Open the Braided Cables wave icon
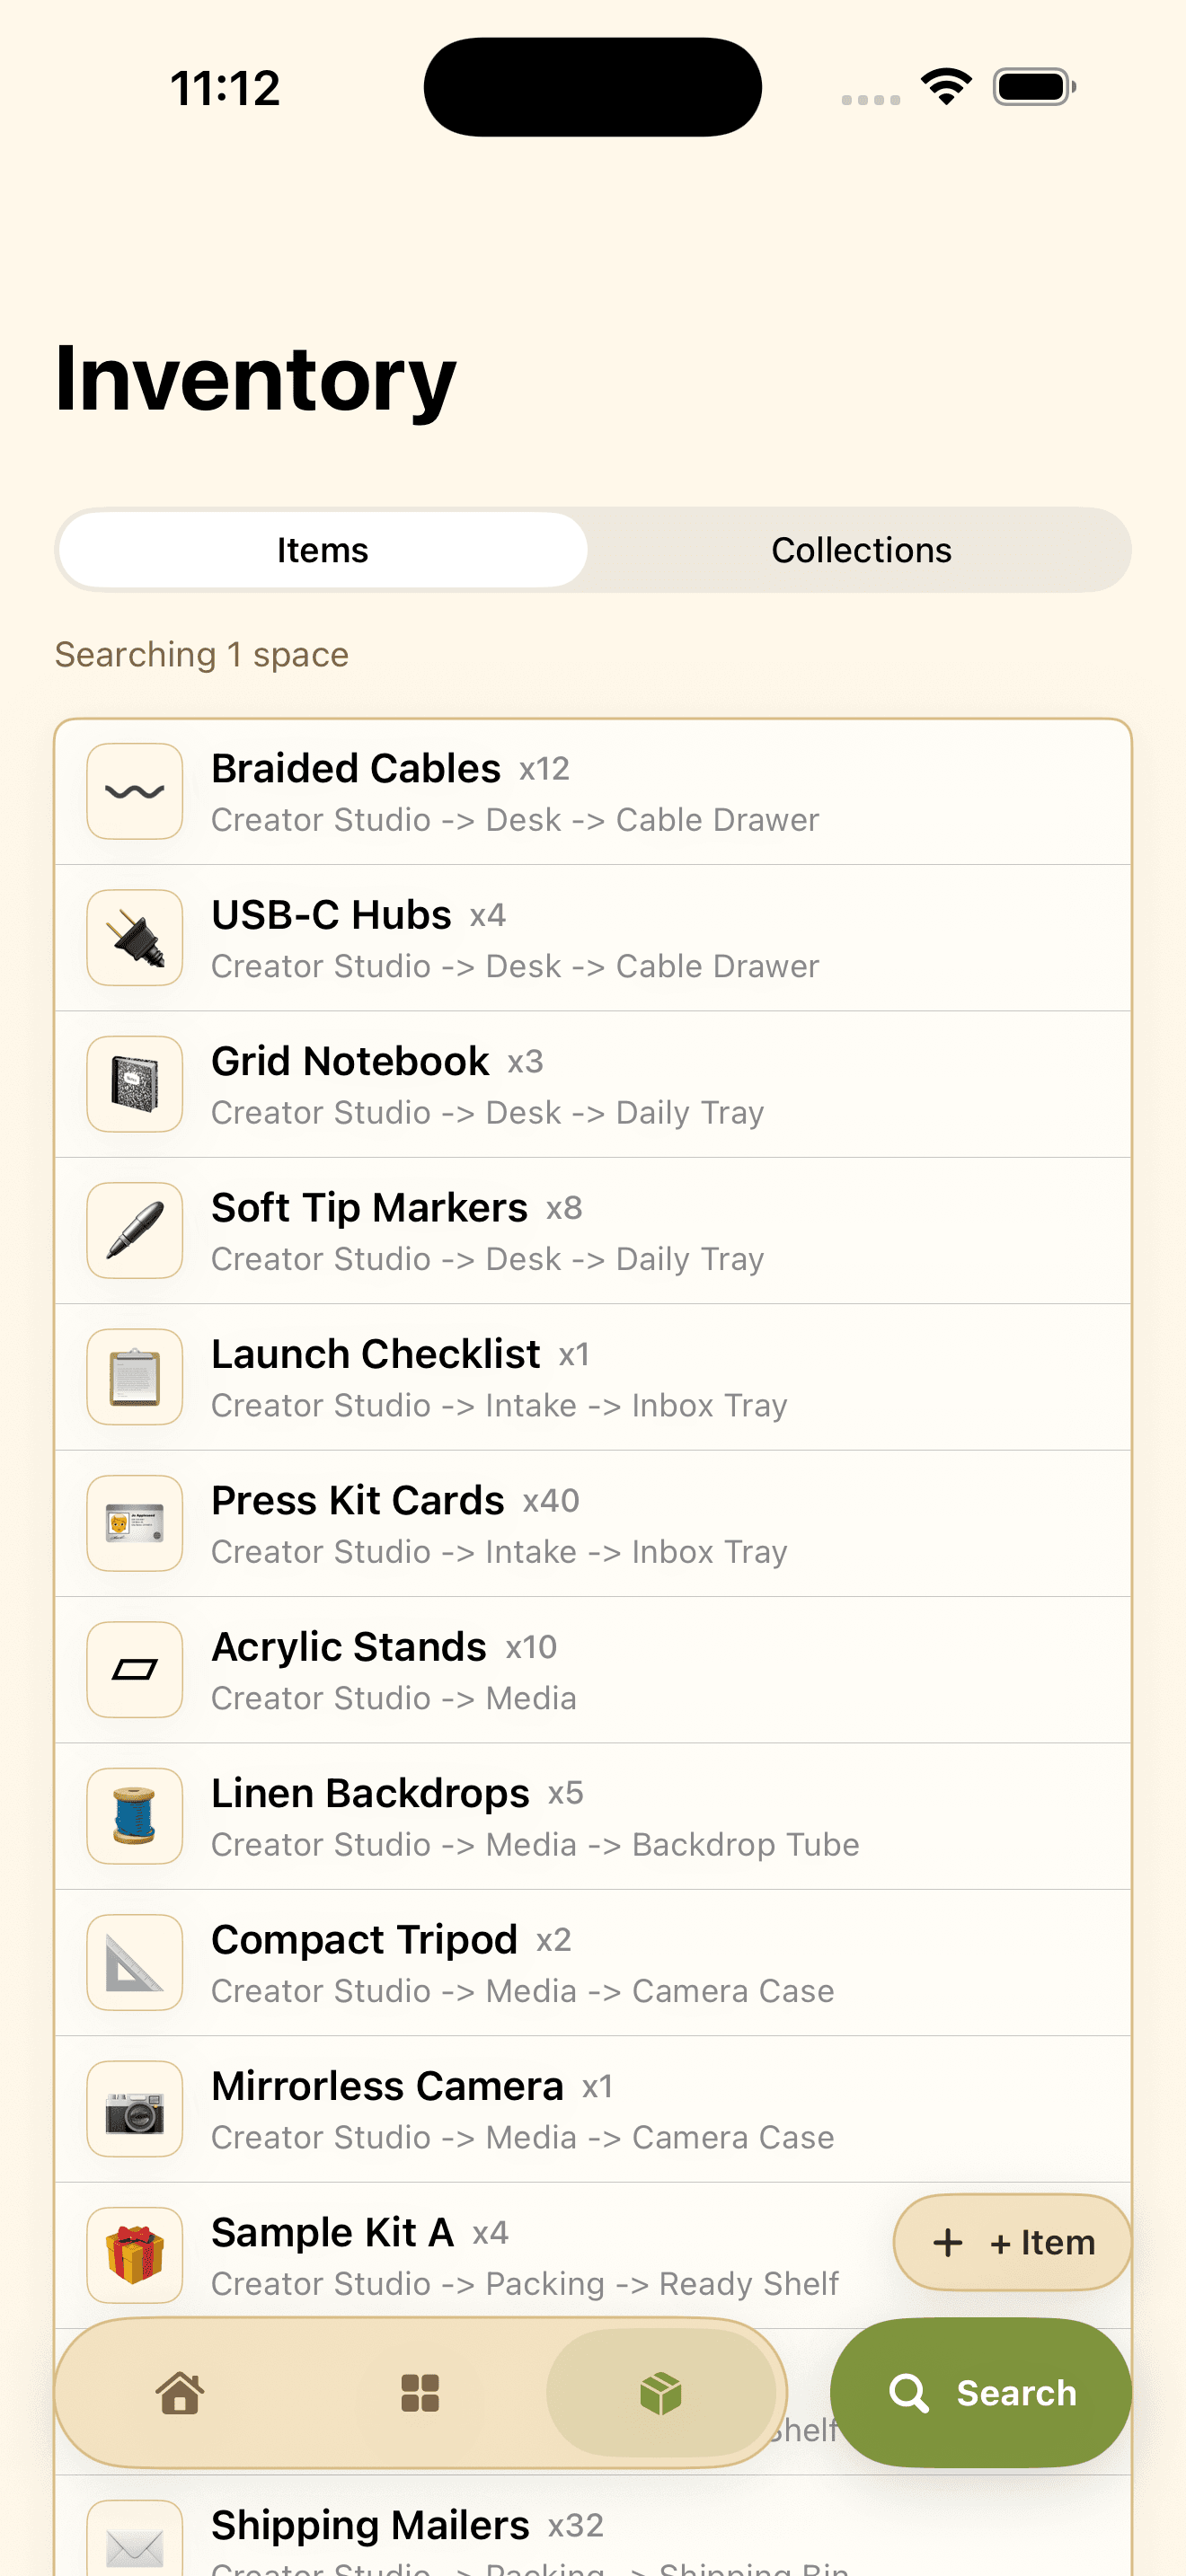1186x2576 pixels. (135, 791)
